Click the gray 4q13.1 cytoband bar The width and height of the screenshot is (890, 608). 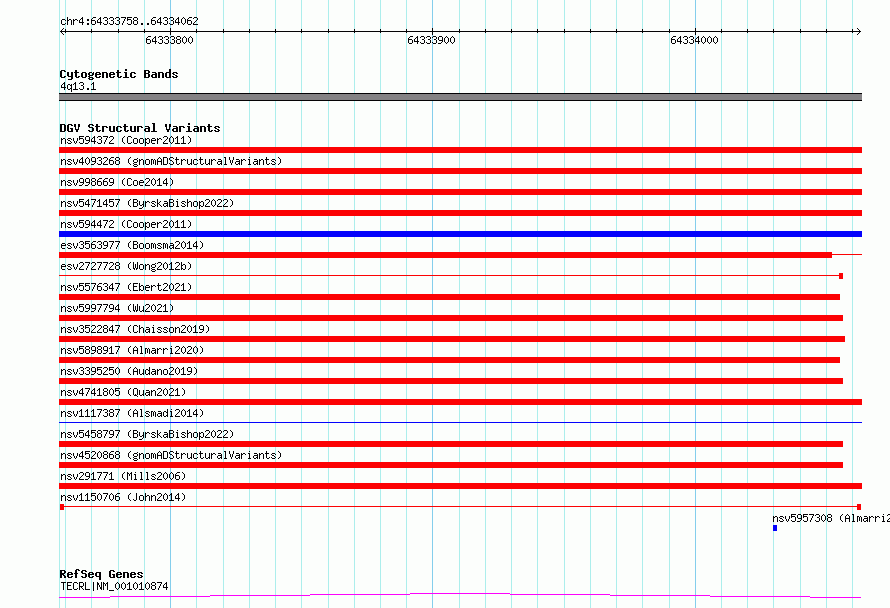click(x=460, y=97)
